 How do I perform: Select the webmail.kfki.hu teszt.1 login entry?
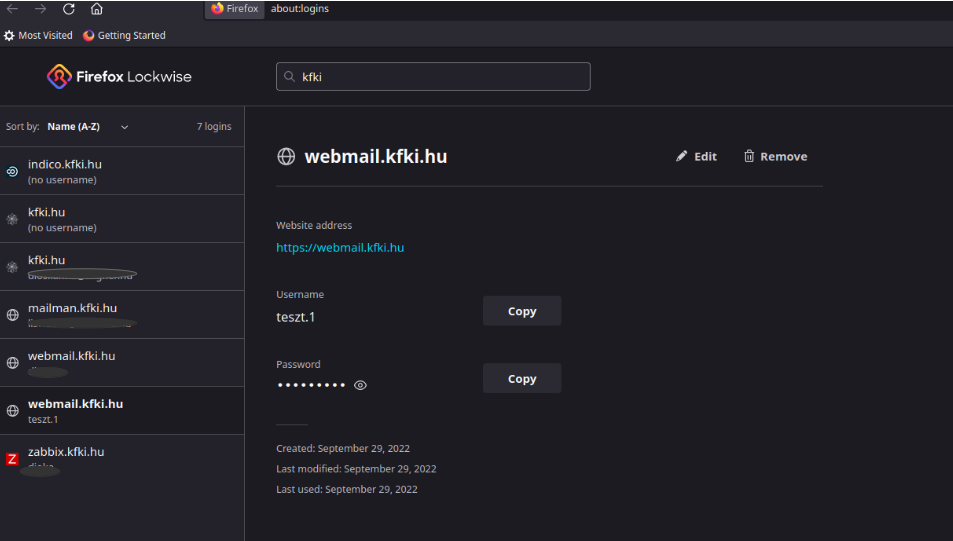pyautogui.click(x=122, y=410)
